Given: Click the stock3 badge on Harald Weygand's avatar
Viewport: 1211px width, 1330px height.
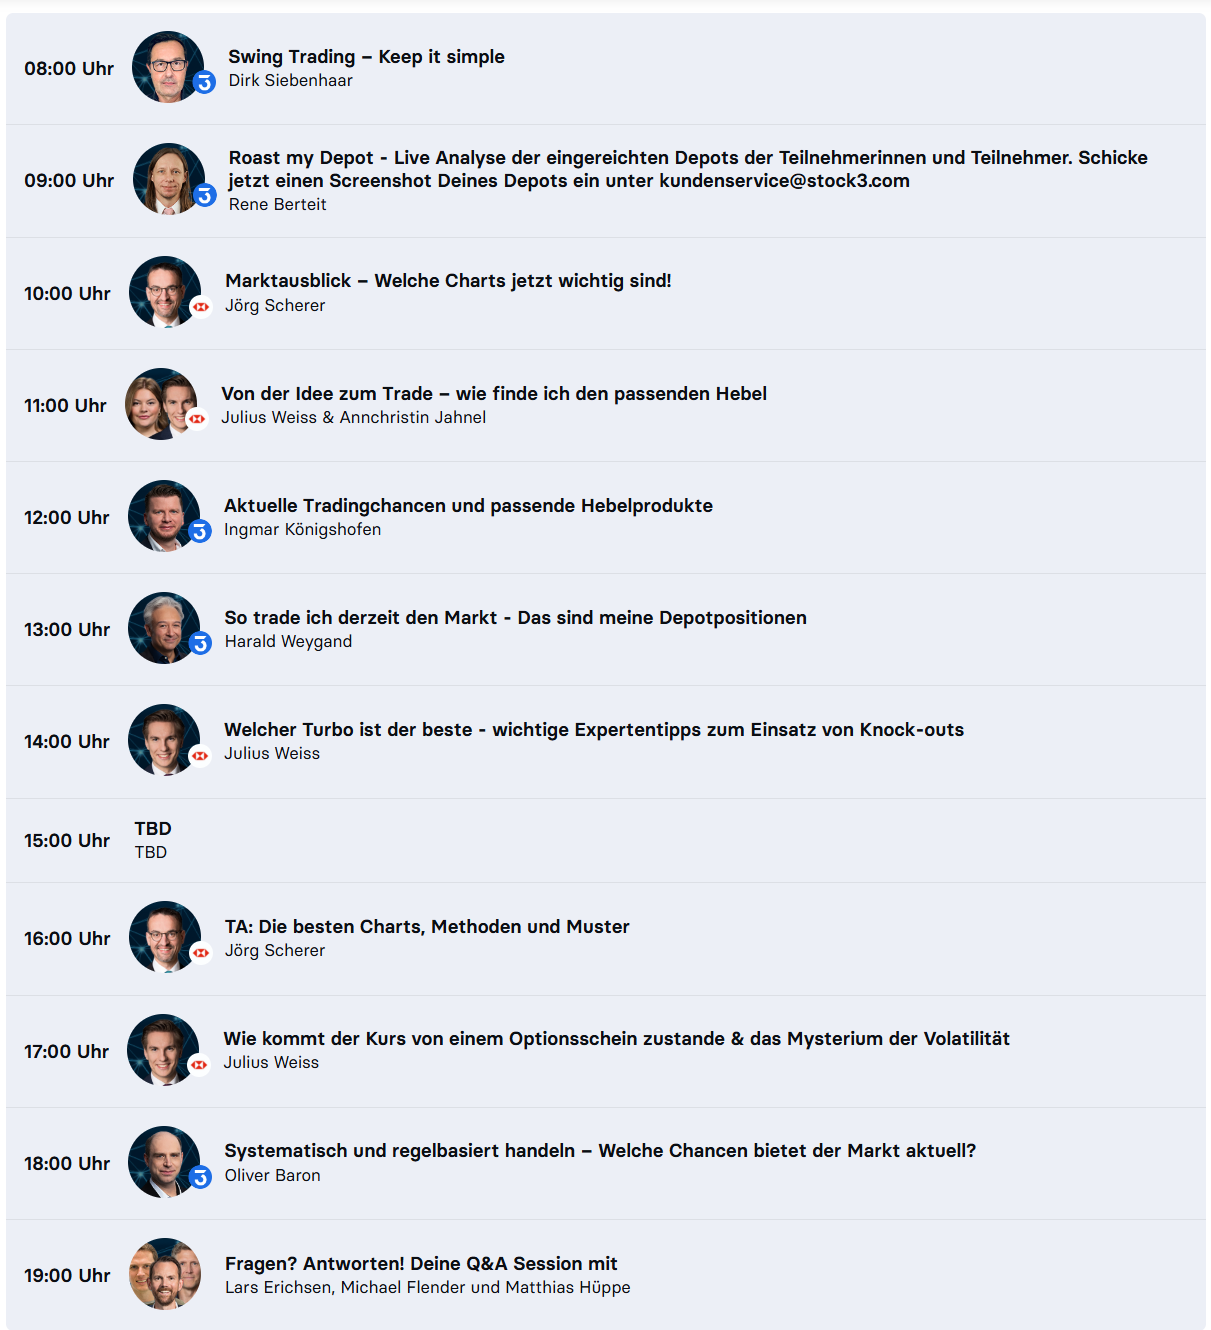Looking at the screenshot, I should point(200,644).
